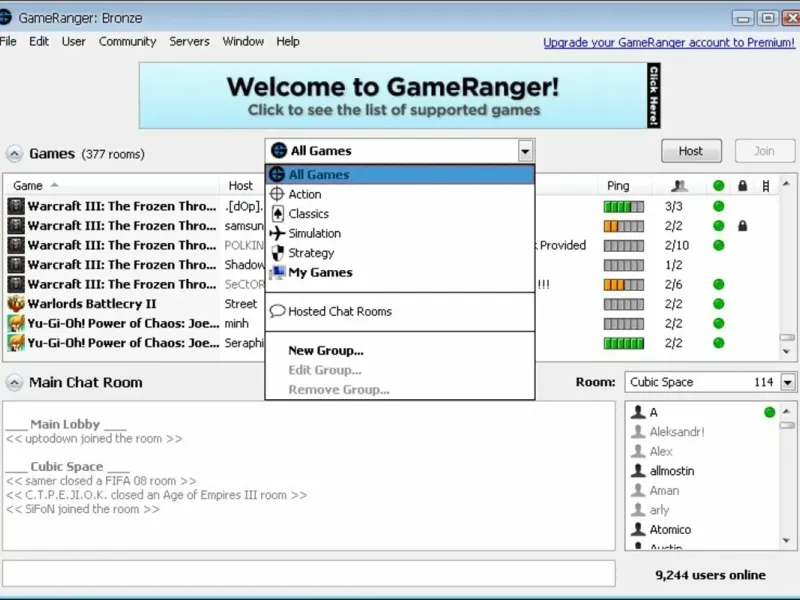The width and height of the screenshot is (800, 600).
Task: Click the Join button
Action: (764, 151)
